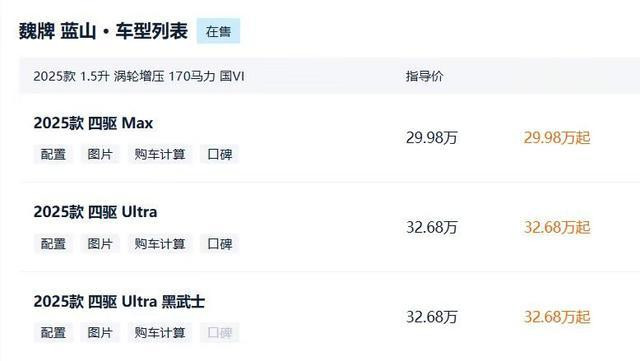
Task: Open 购车计算 for 2025款 四驱 Max
Action: 160,154
